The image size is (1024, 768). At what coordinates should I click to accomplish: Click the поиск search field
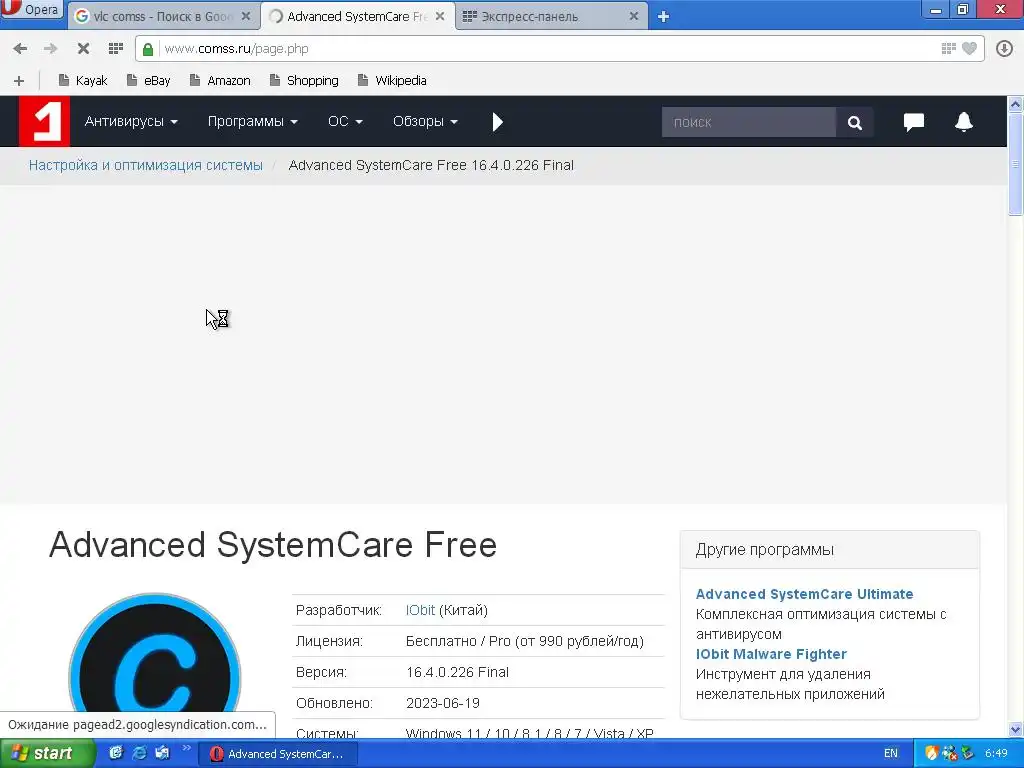[748, 122]
